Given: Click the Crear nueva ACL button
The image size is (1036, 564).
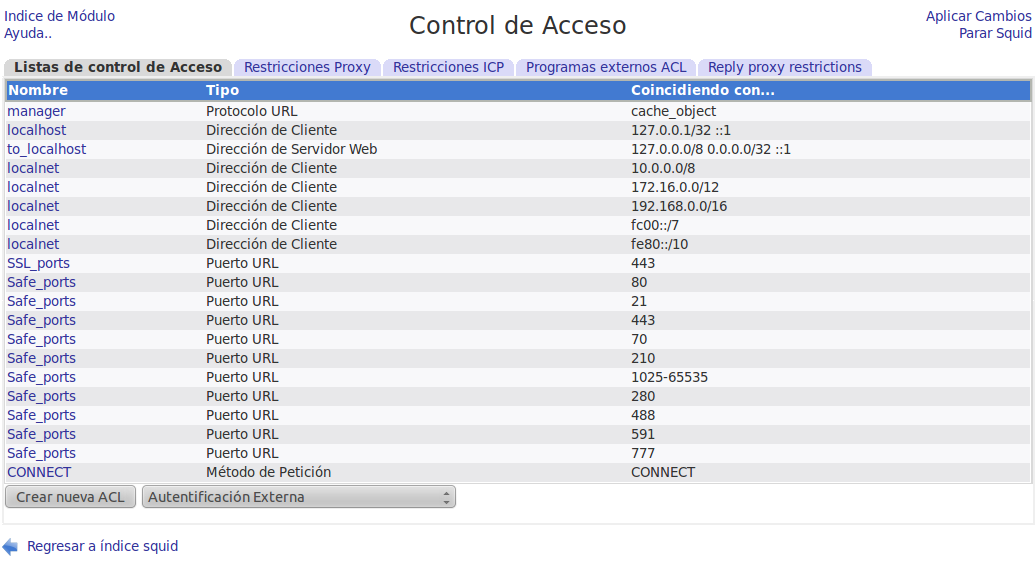Looking at the screenshot, I should point(70,497).
